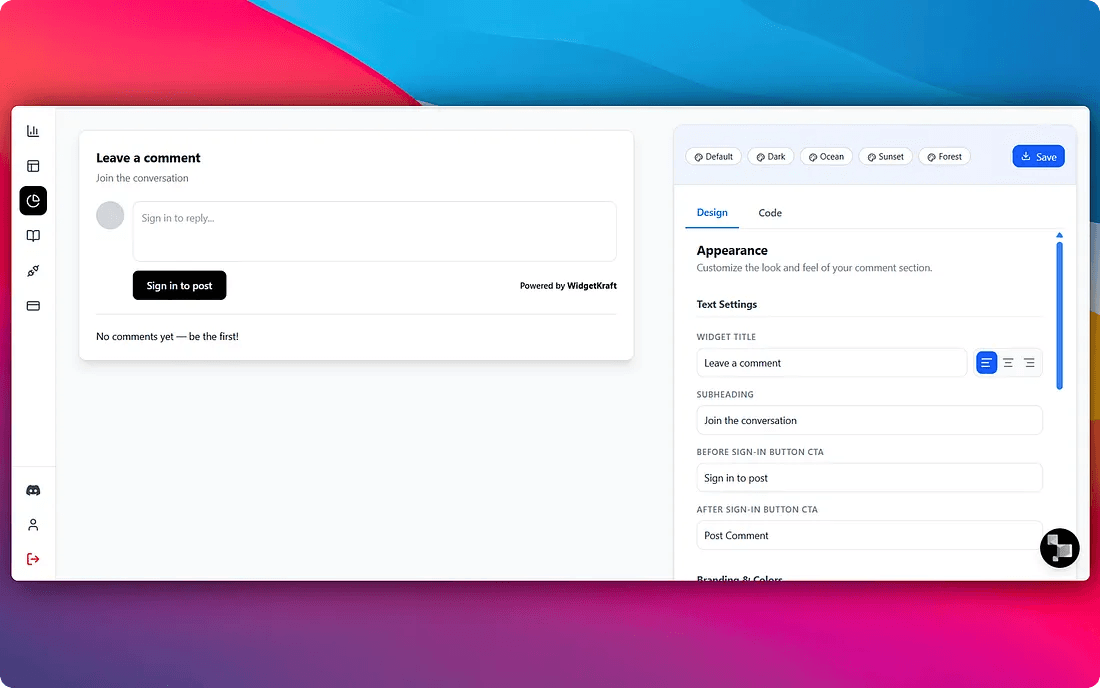The height and width of the screenshot is (688, 1100).
Task: Select the Ocean theme preset
Action: point(826,156)
